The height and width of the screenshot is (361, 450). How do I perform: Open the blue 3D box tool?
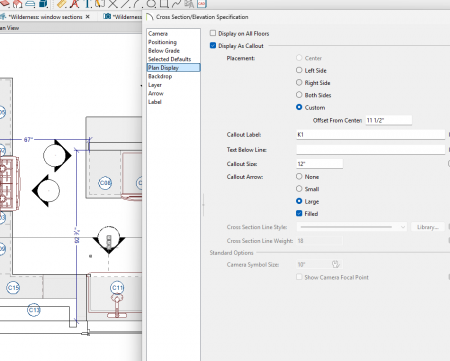pos(43,3)
